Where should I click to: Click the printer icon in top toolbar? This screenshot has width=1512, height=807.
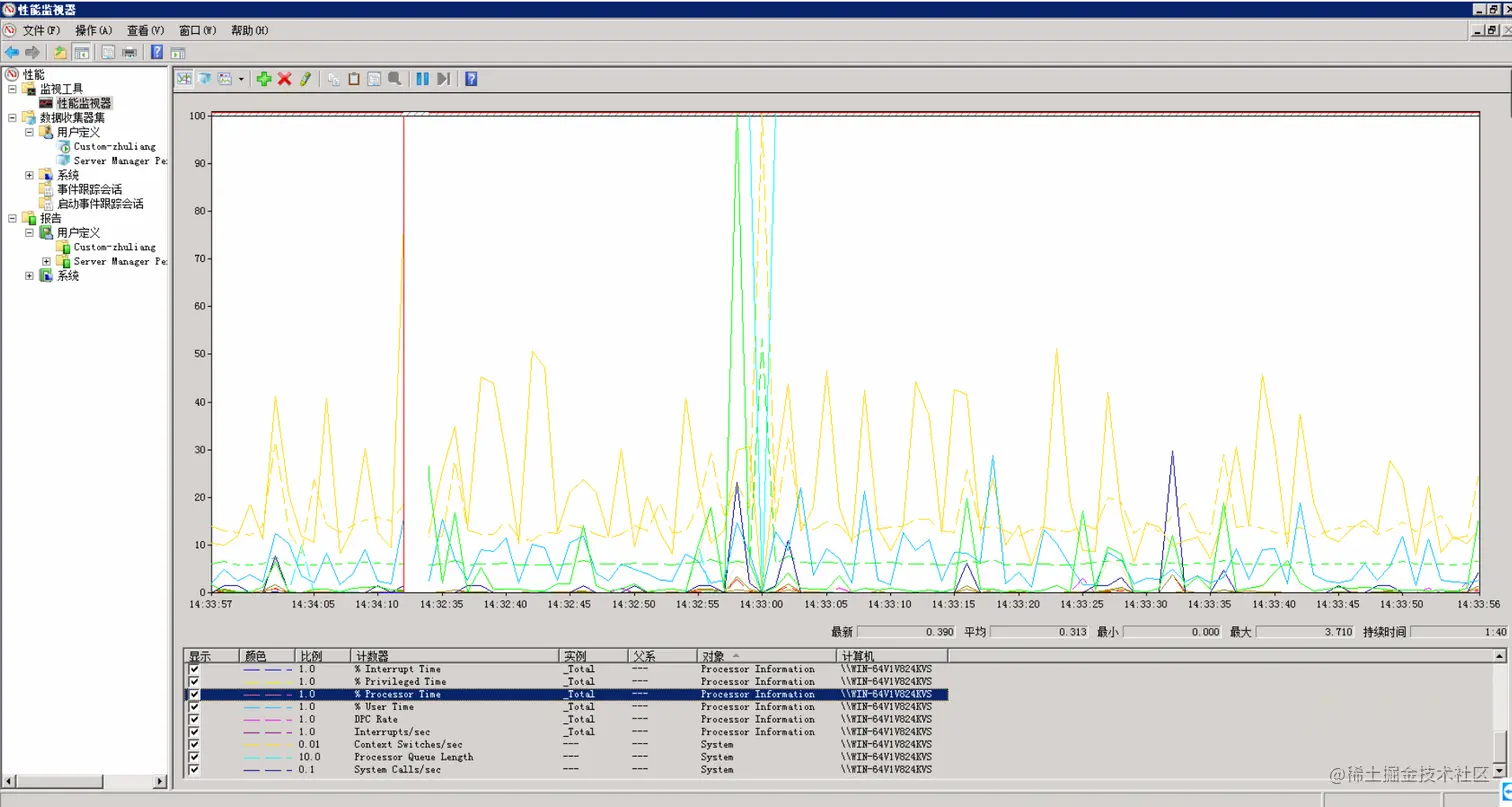[x=129, y=52]
